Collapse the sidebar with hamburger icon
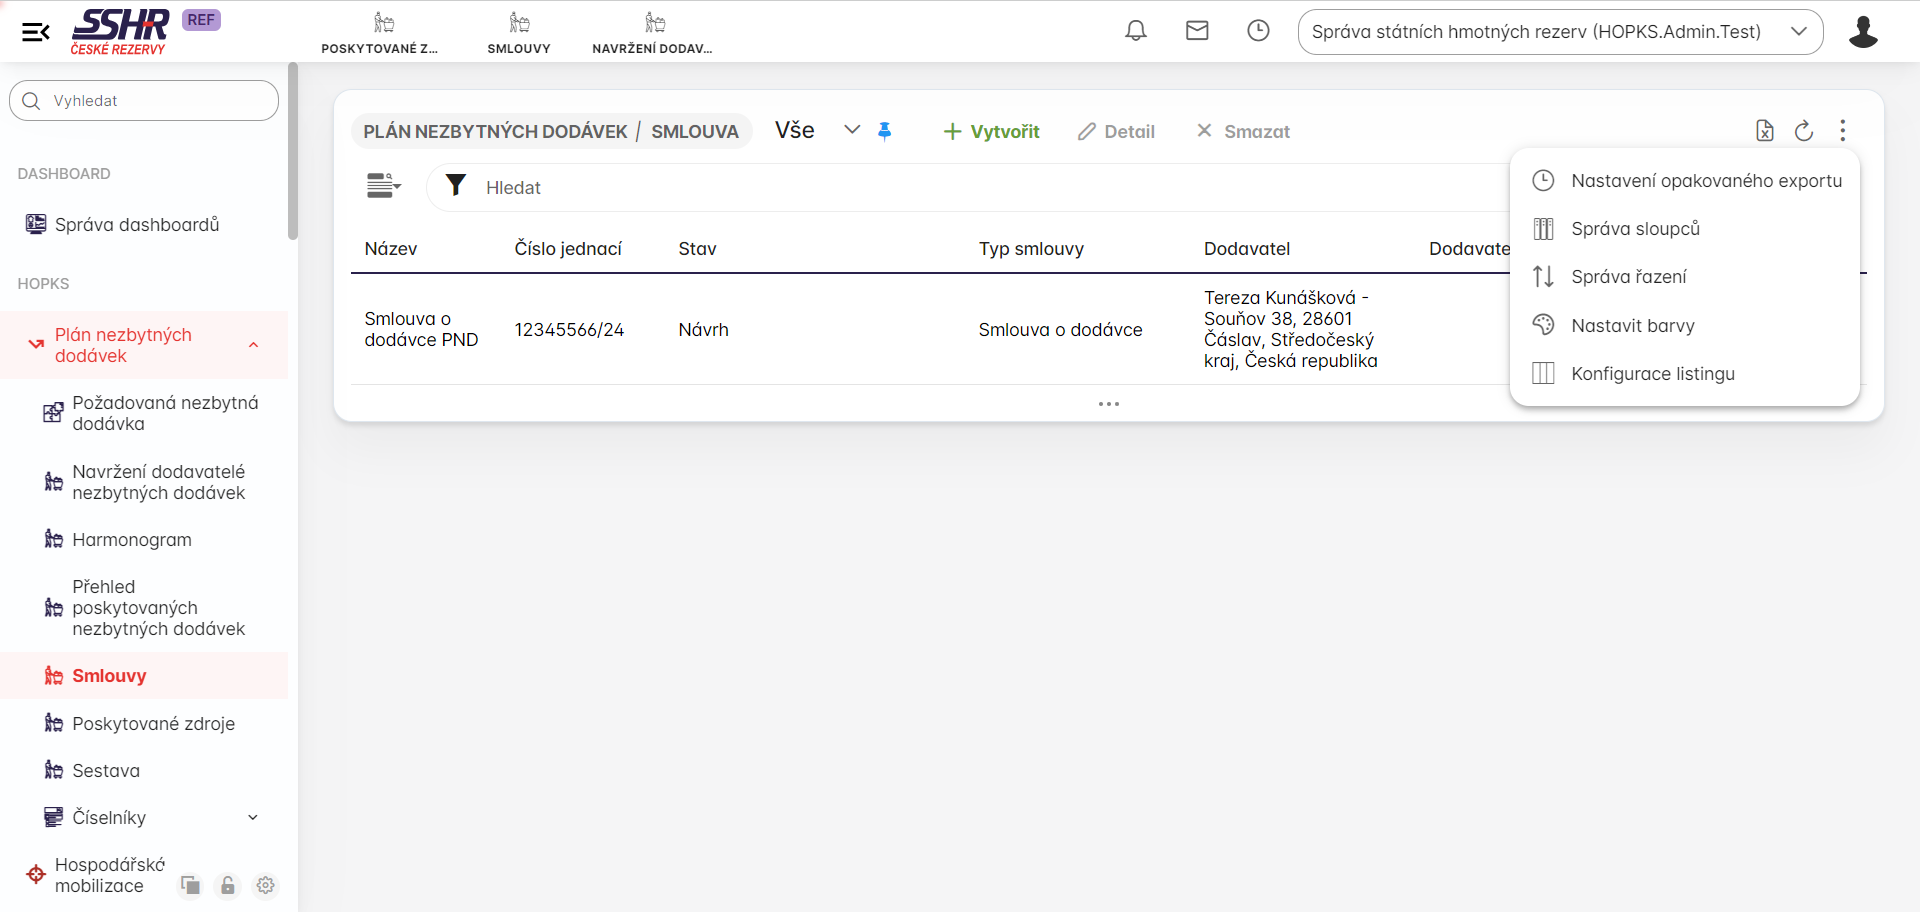This screenshot has height=912, width=1920. (x=36, y=32)
